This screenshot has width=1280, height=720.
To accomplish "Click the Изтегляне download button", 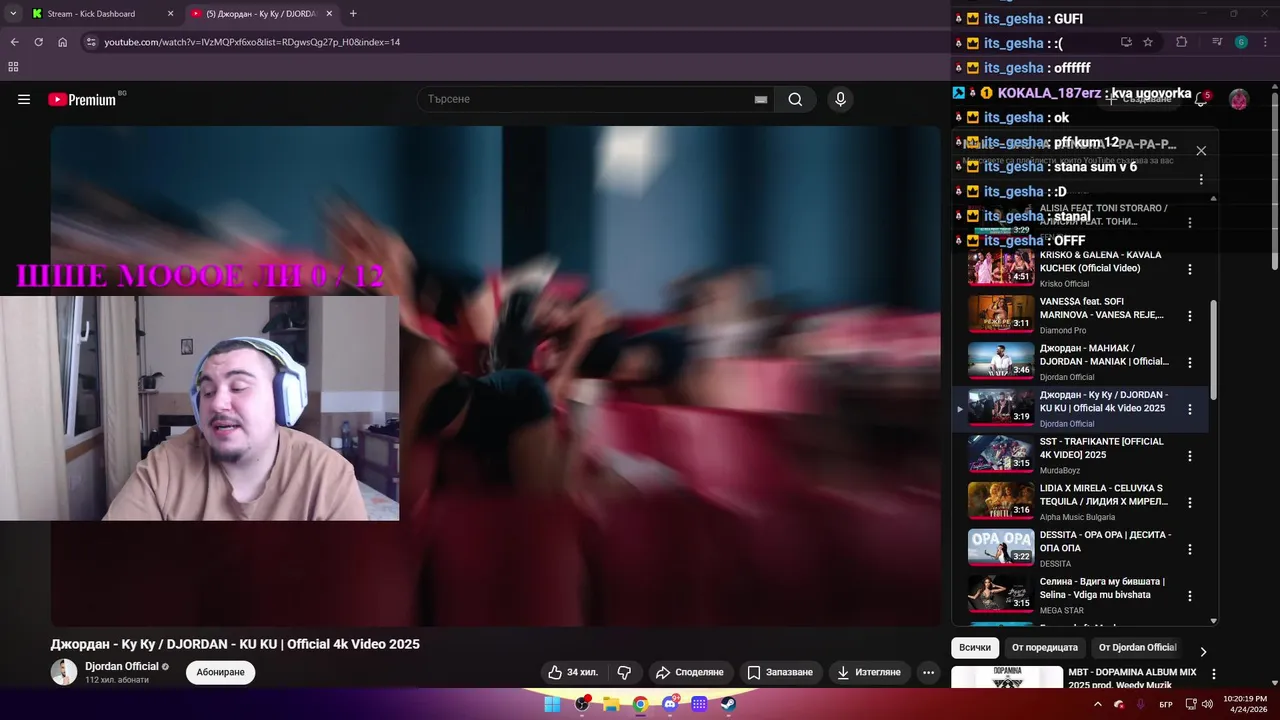I will pyautogui.click(x=870, y=672).
